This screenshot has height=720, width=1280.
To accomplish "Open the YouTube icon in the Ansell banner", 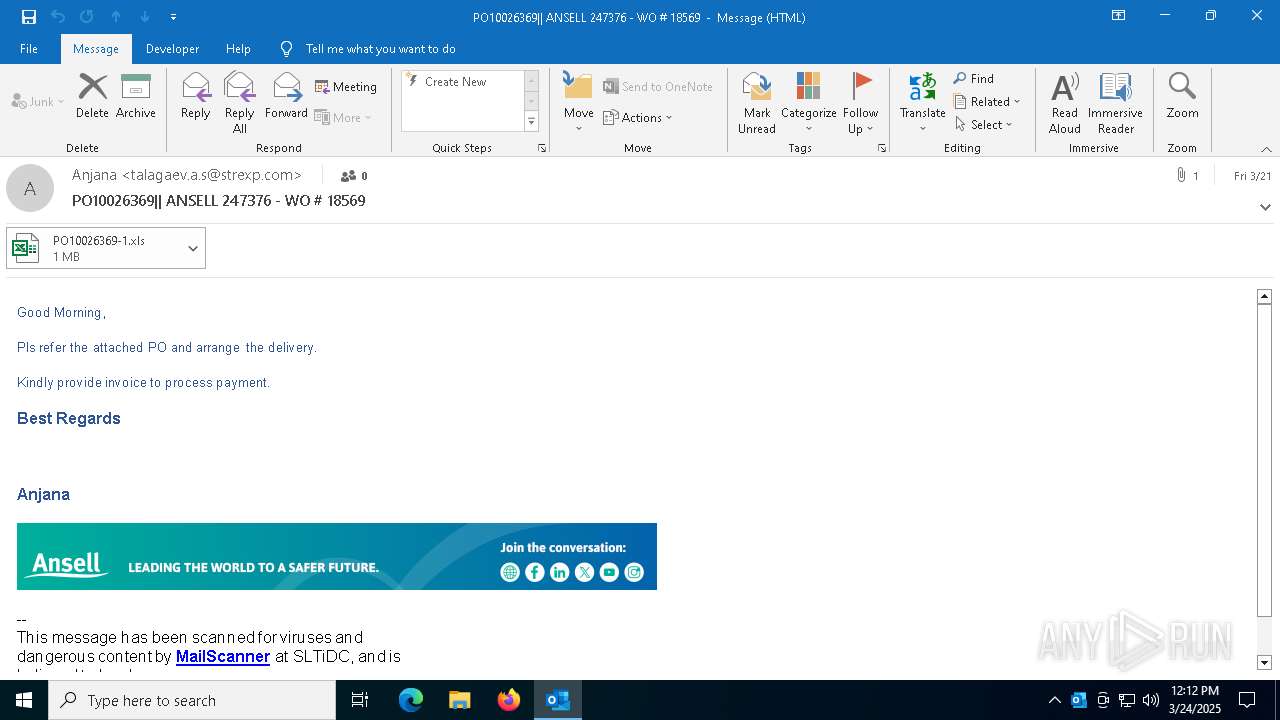I will [609, 572].
